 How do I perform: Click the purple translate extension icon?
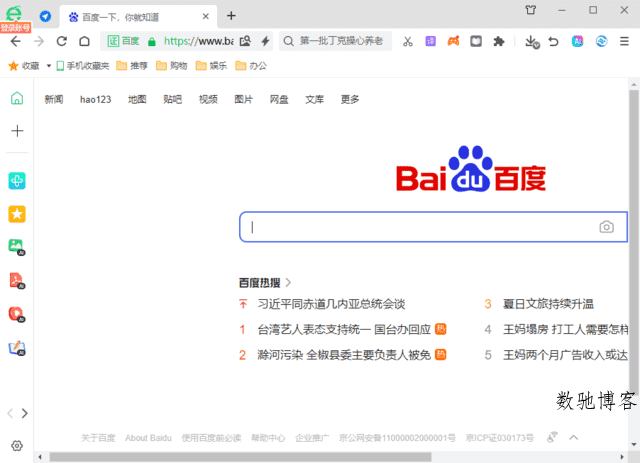pos(431,41)
